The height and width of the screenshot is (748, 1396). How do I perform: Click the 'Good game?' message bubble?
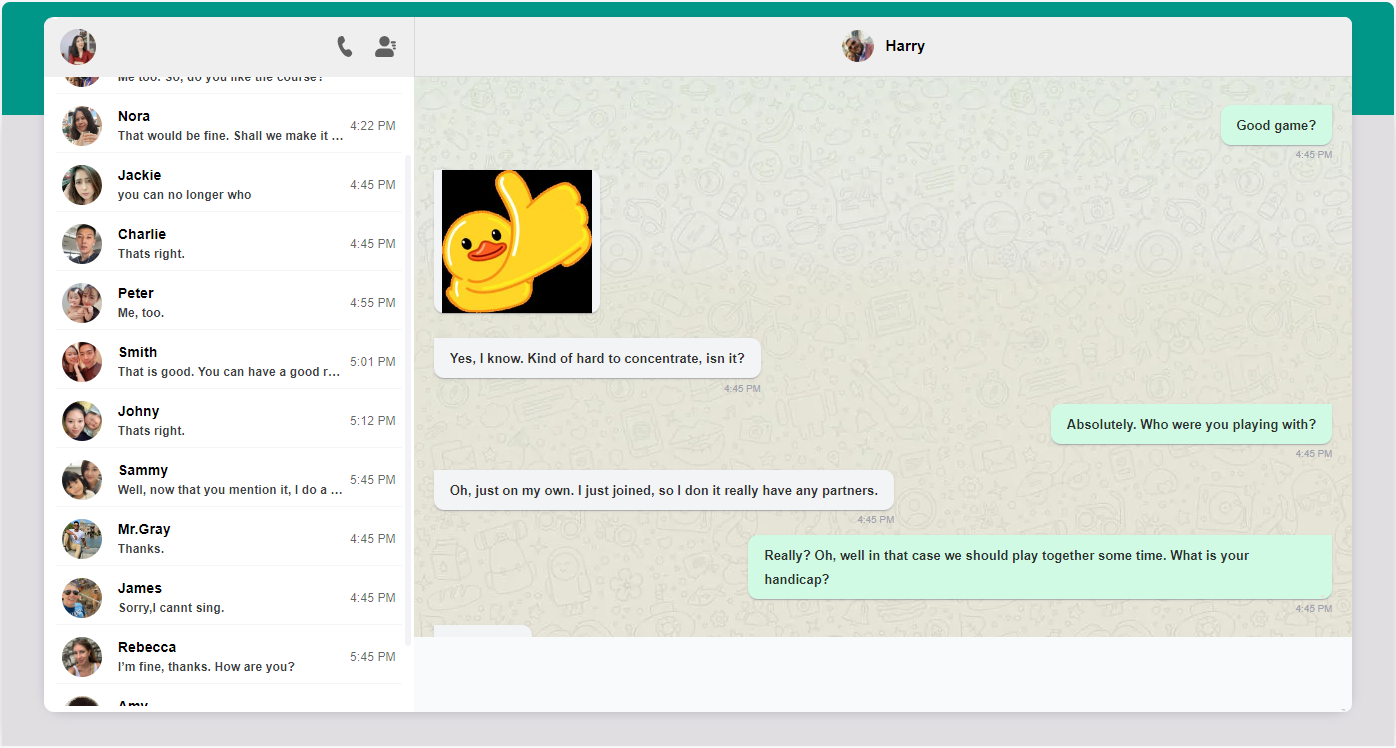click(1276, 124)
